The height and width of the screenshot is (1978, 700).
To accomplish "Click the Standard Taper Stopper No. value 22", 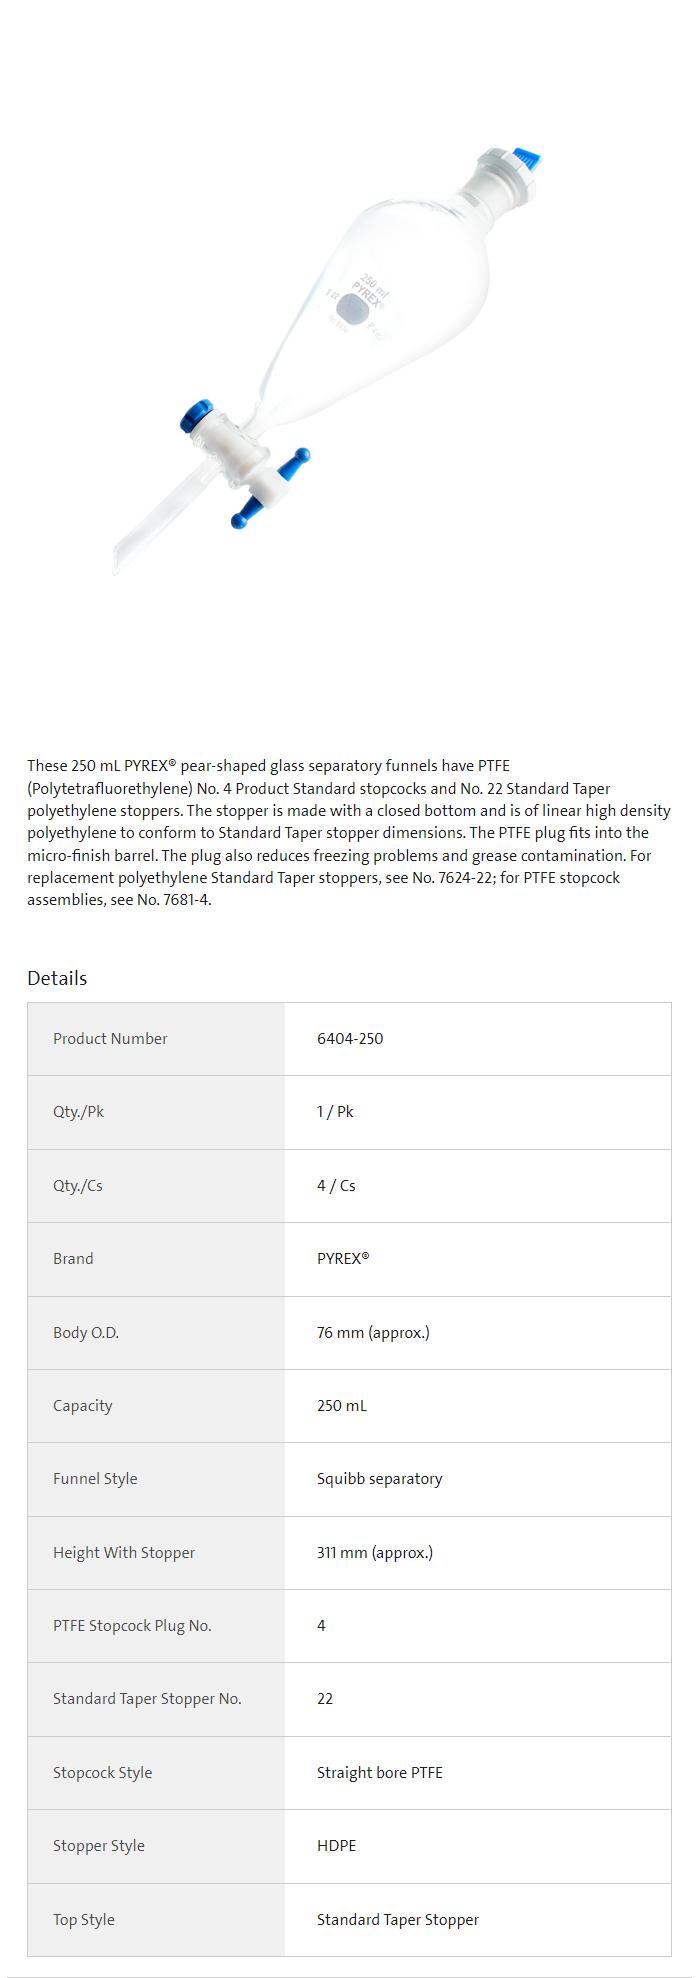I will tap(325, 1699).
